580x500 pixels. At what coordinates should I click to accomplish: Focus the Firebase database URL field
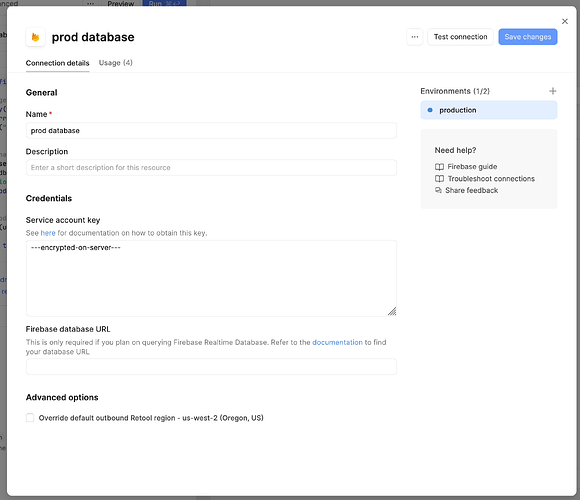click(x=211, y=366)
